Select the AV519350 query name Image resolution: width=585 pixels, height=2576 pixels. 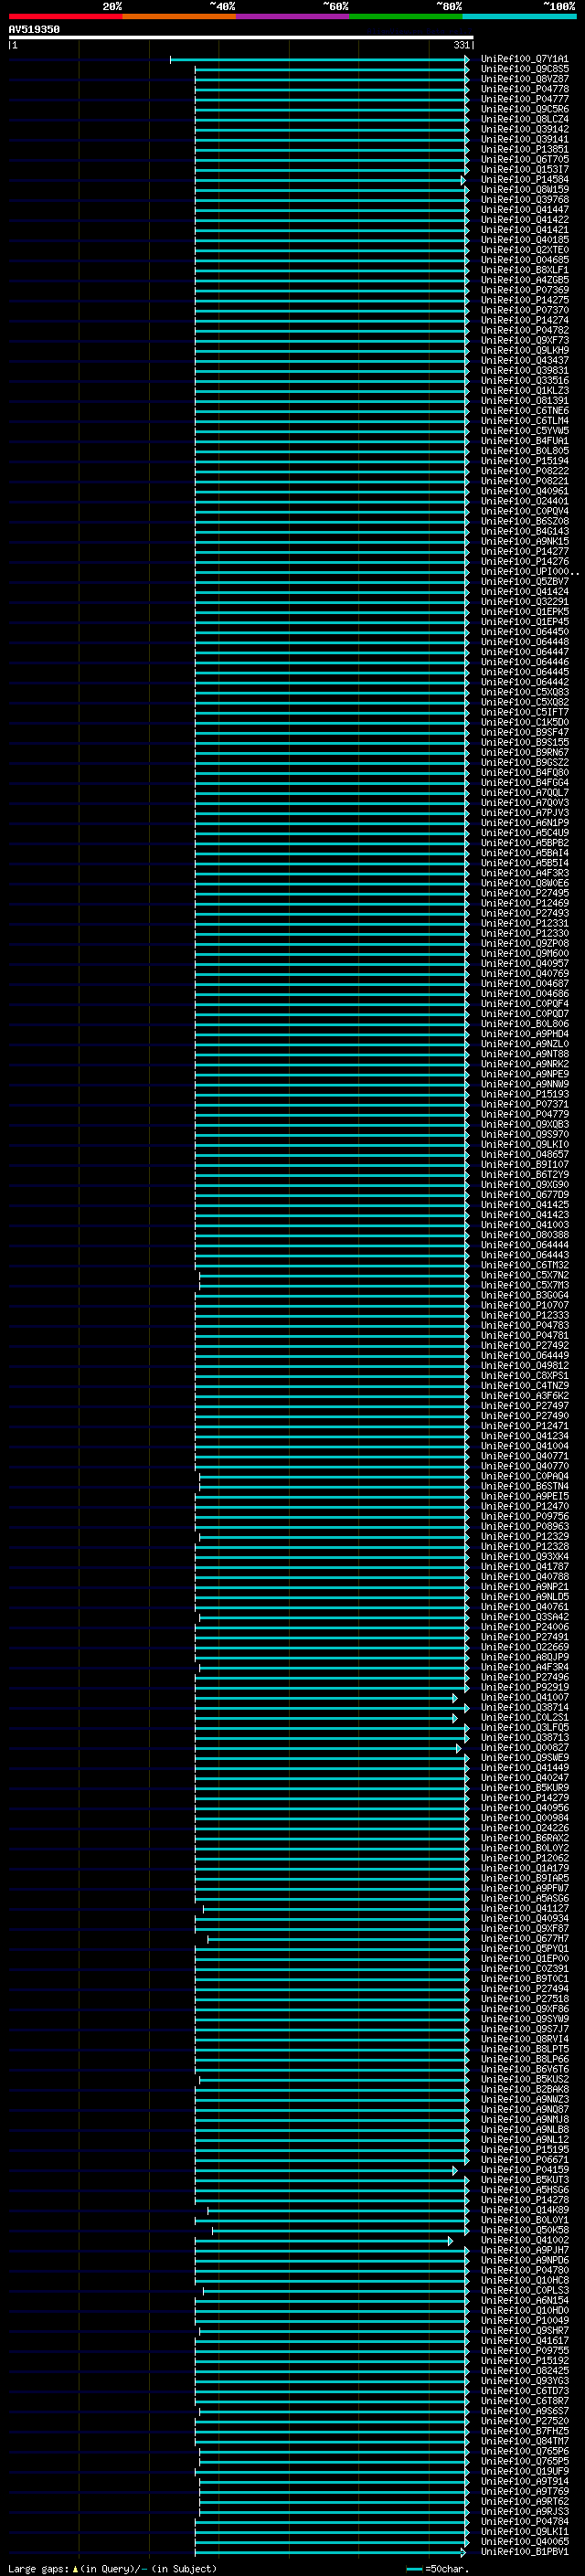click(x=34, y=29)
